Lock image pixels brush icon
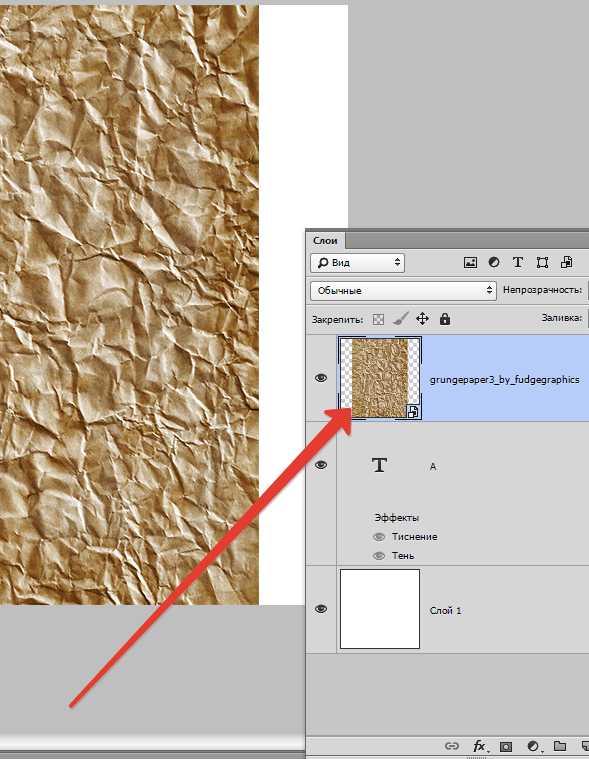This screenshot has height=759, width=589. pyautogui.click(x=400, y=319)
